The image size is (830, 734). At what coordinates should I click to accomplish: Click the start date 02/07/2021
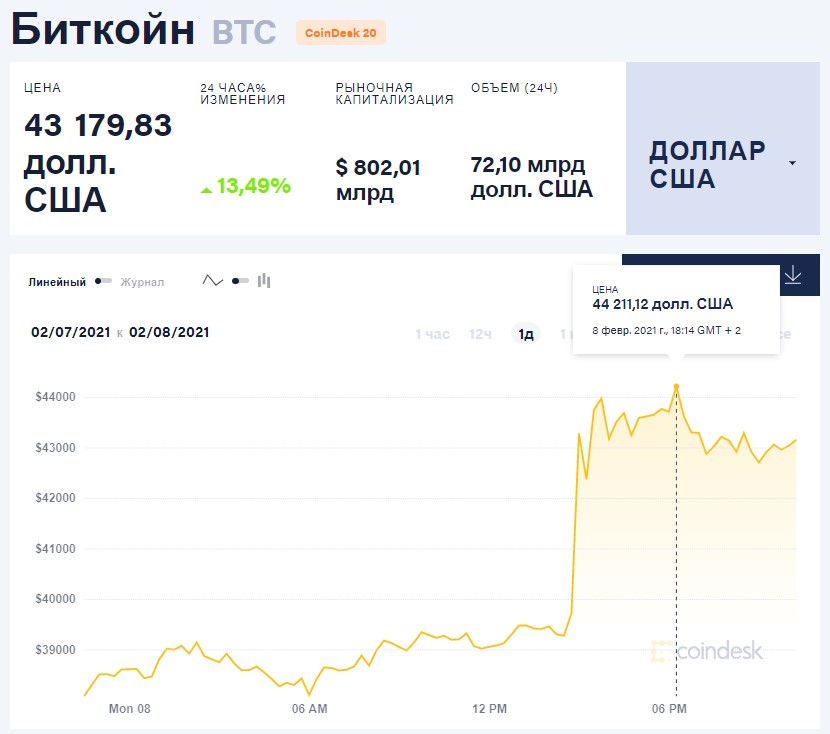pyautogui.click(x=72, y=332)
